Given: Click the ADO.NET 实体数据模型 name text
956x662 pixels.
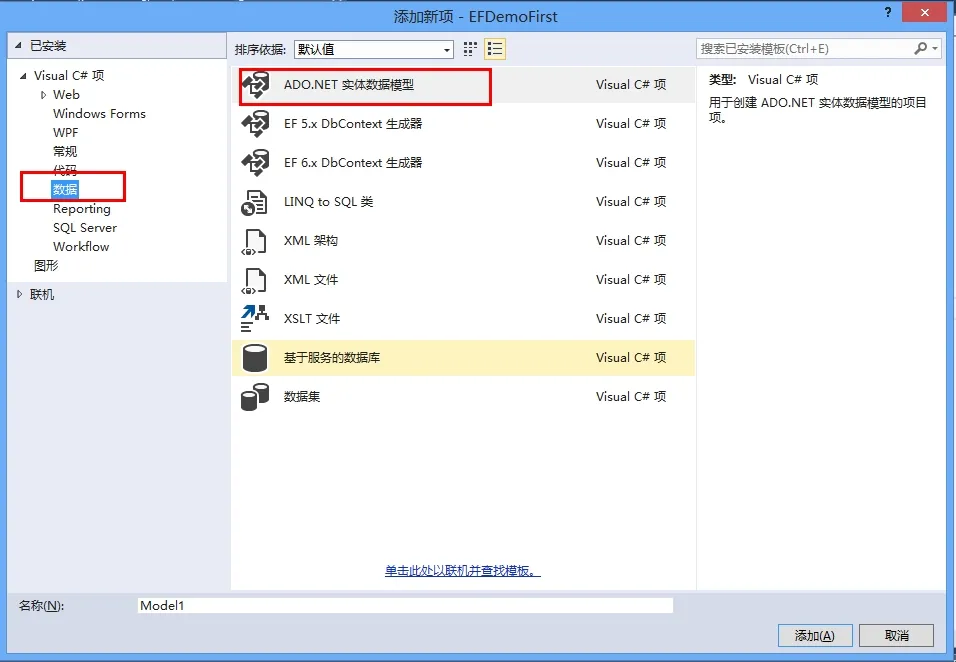Looking at the screenshot, I should point(349,85).
